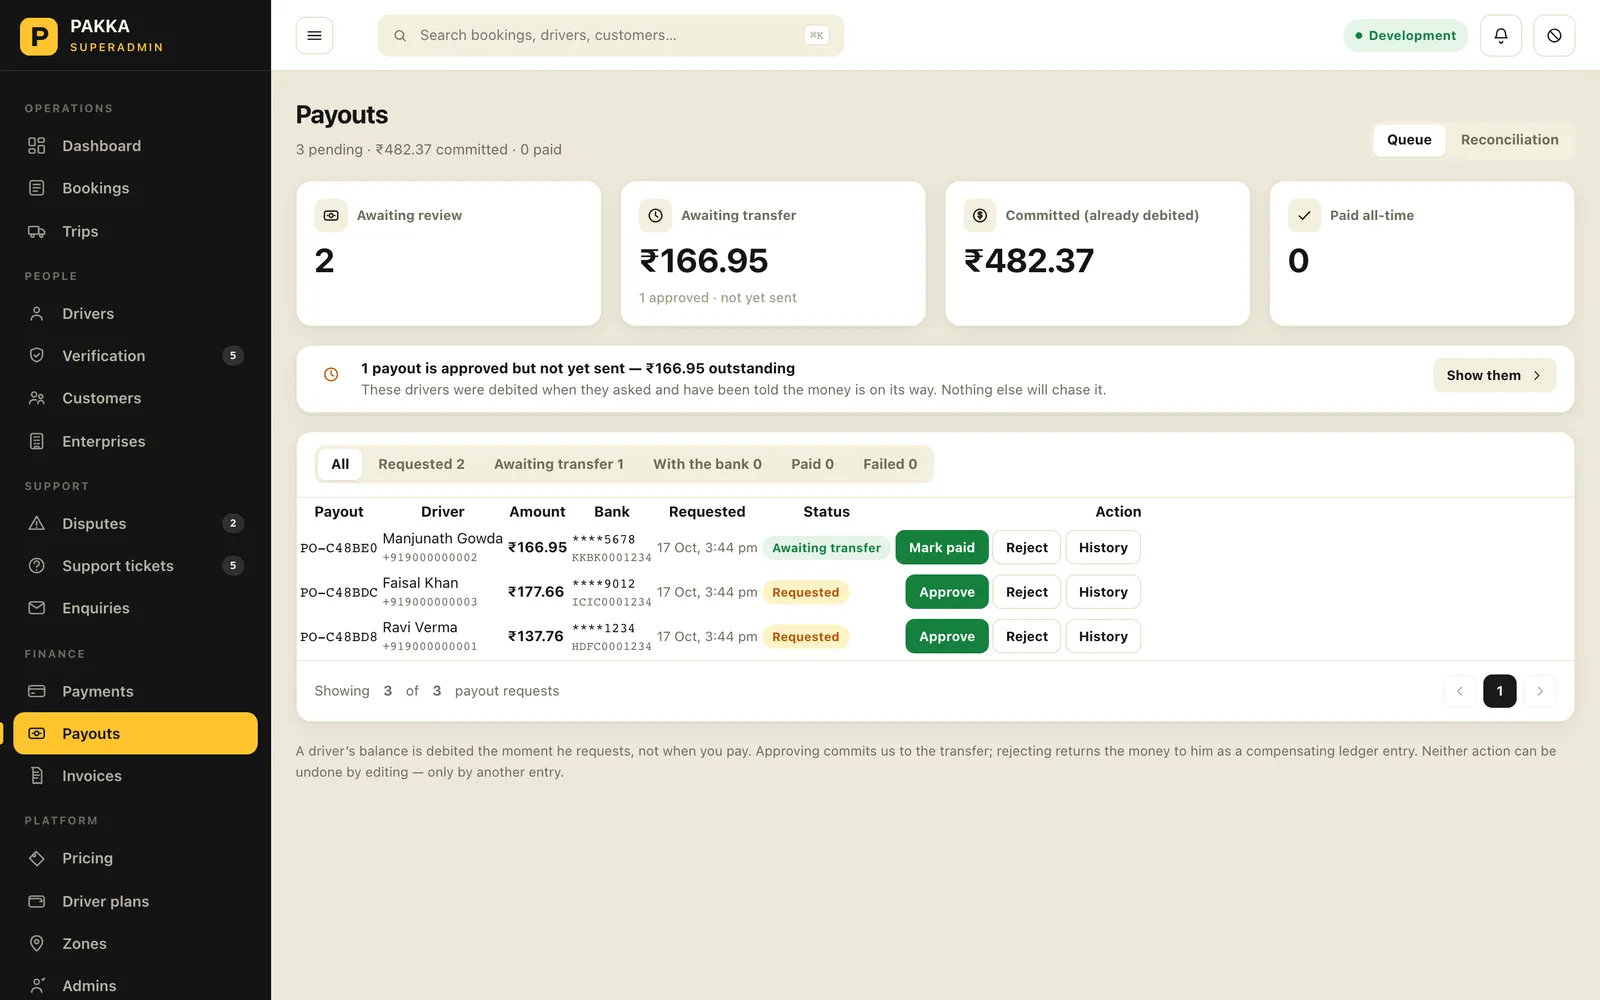Open Dashboard from the sidebar

click(x=136, y=146)
